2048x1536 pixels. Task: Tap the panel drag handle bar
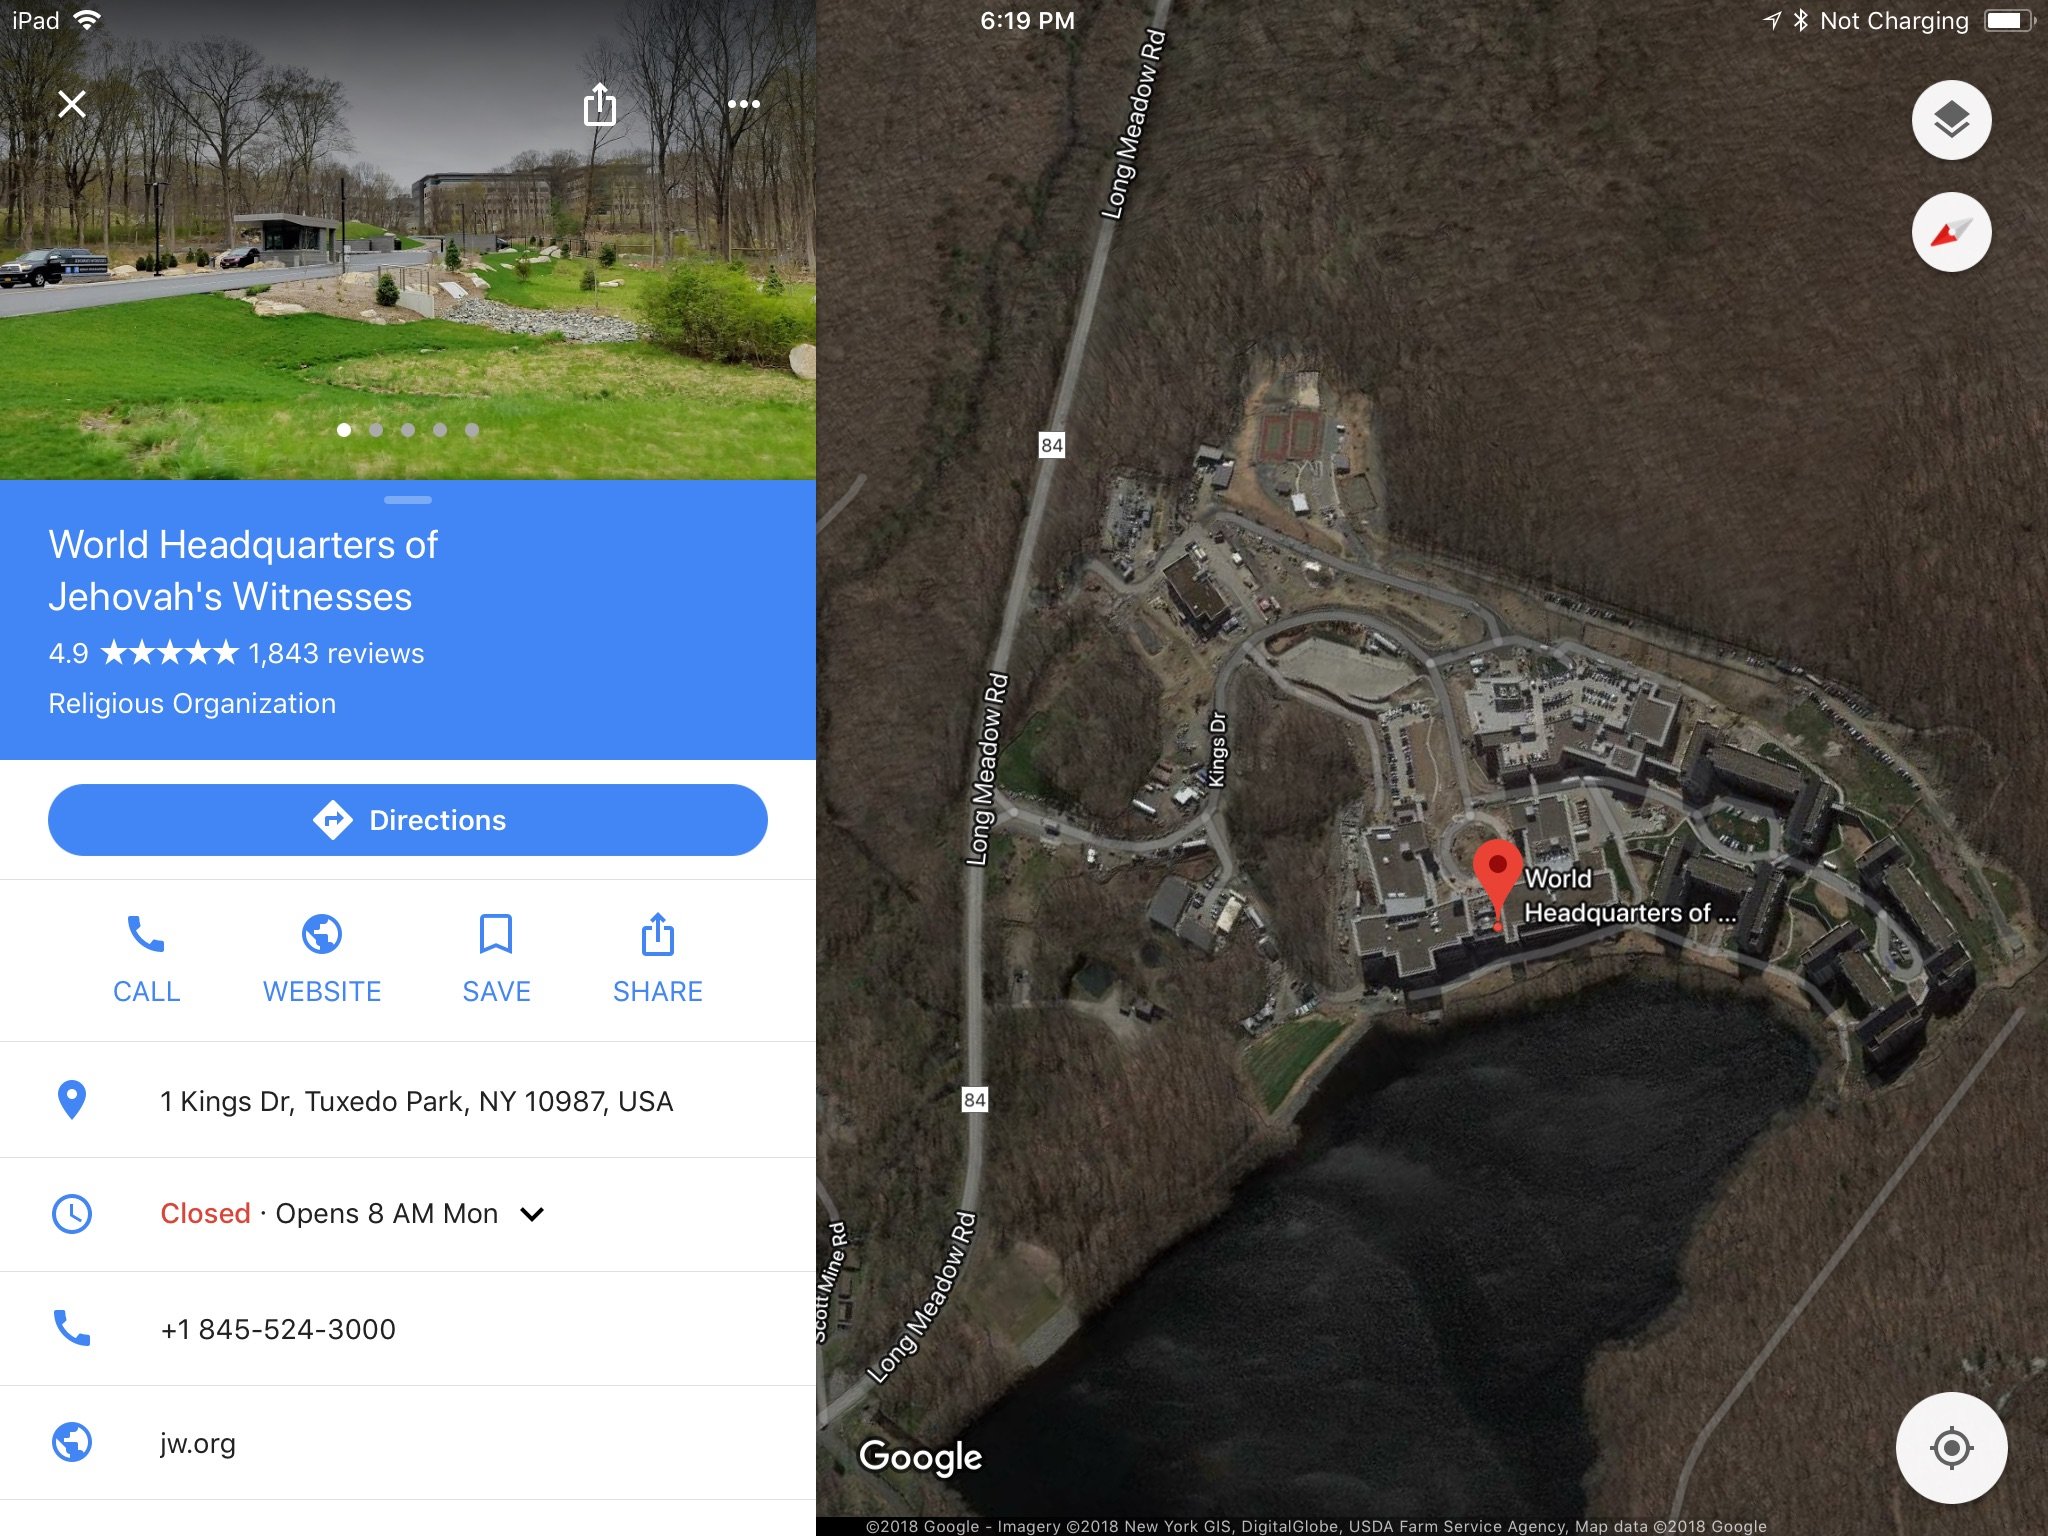(408, 500)
